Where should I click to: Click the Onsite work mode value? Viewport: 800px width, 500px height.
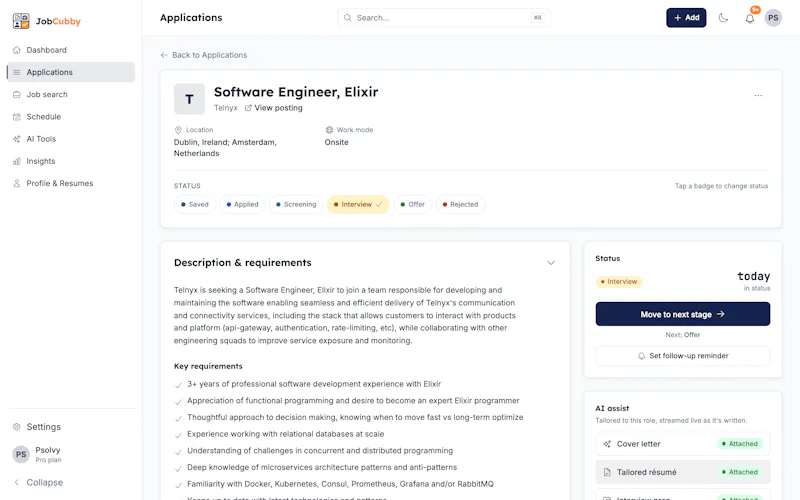point(337,142)
